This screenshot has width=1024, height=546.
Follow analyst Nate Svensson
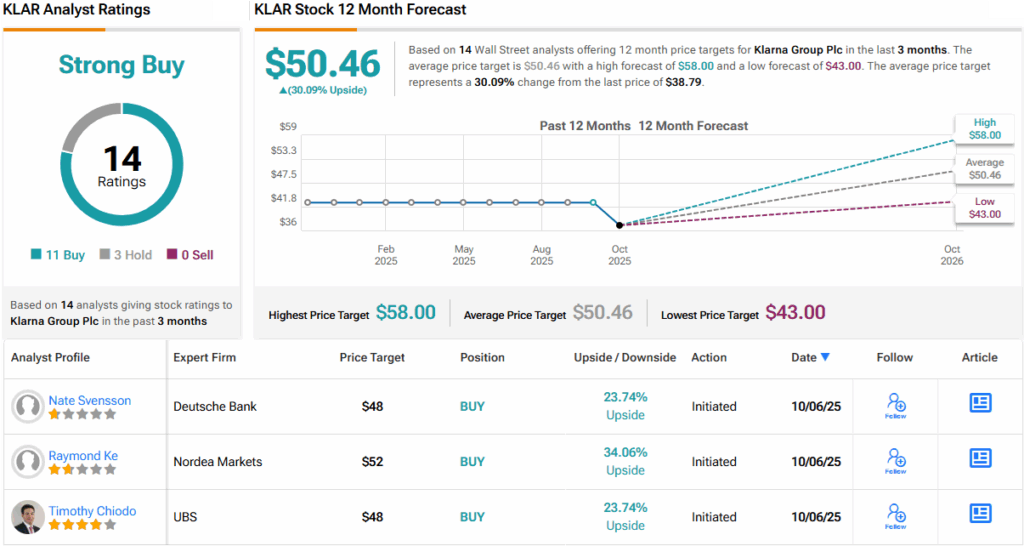point(895,405)
